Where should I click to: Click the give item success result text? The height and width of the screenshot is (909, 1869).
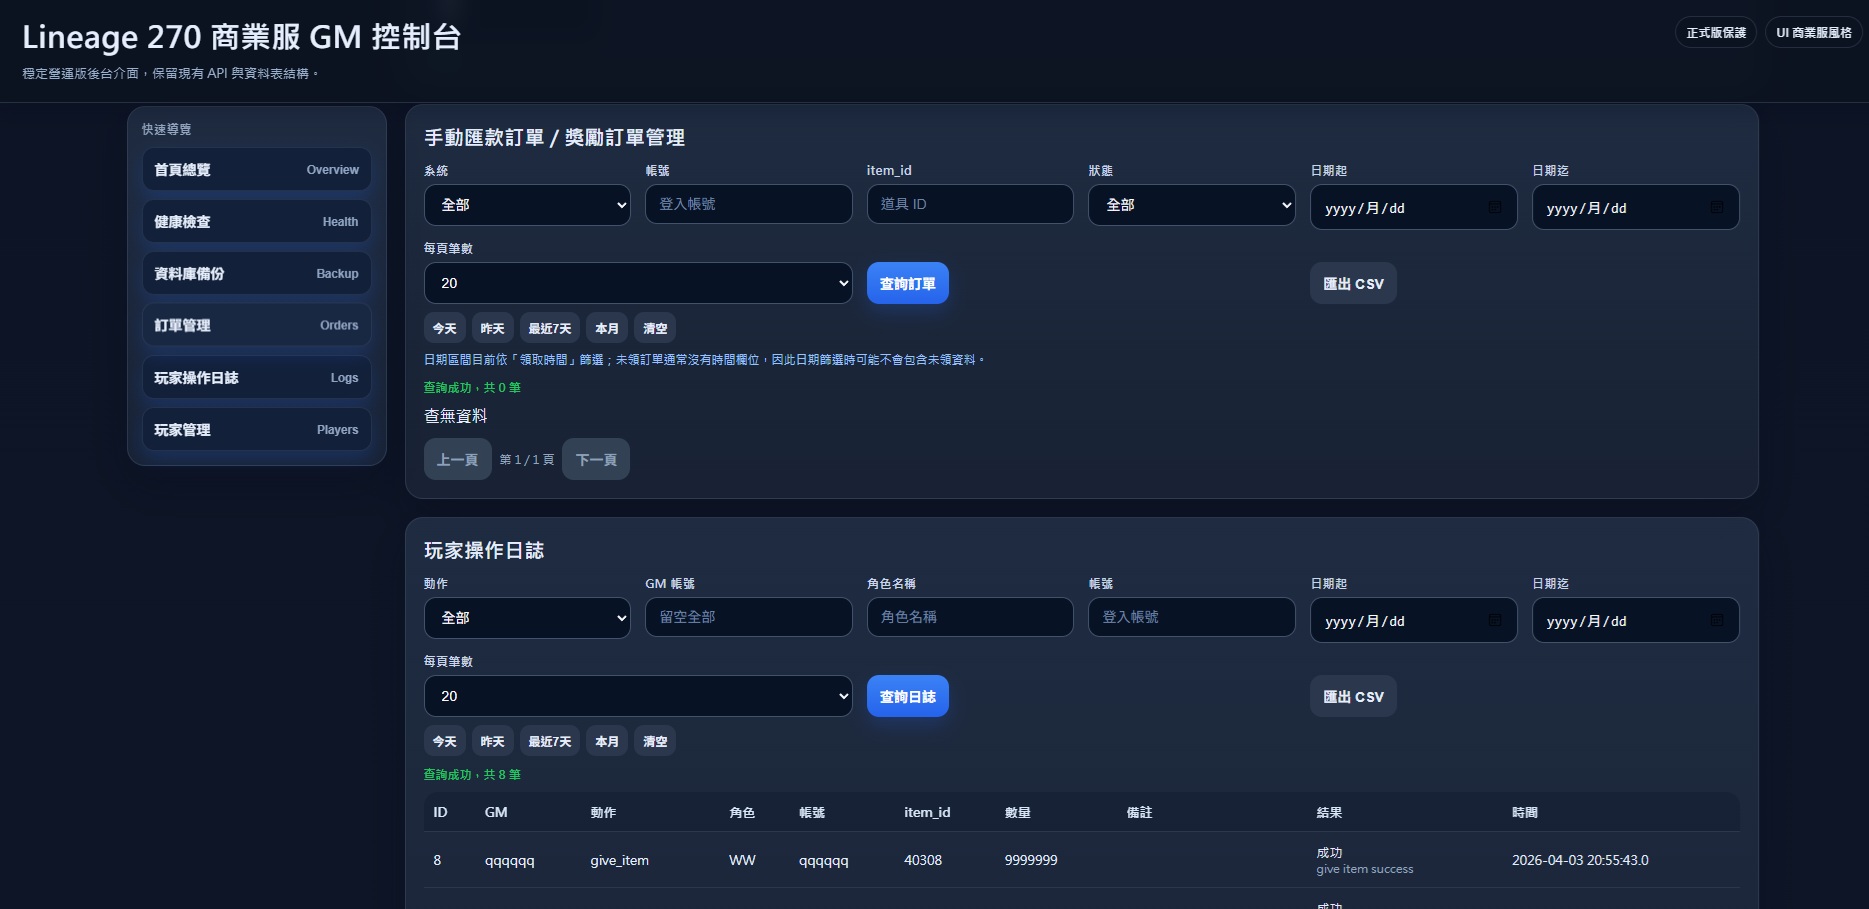tap(1365, 869)
